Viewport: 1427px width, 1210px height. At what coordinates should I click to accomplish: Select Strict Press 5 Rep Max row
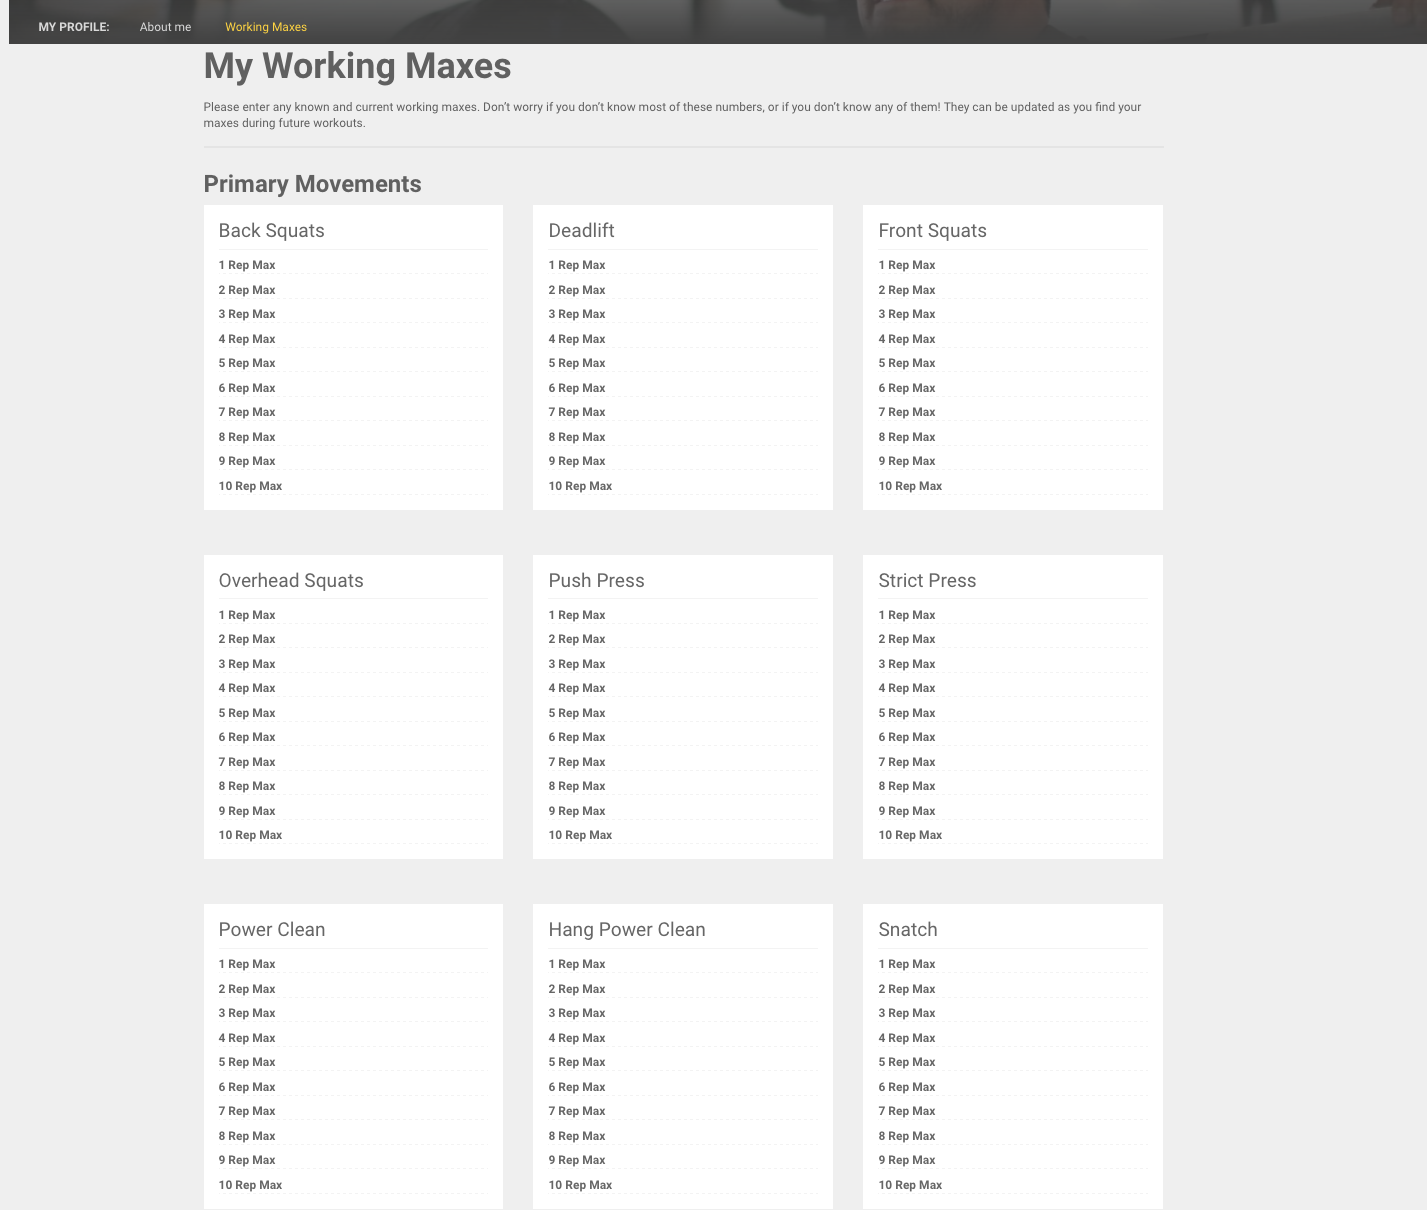point(1013,713)
